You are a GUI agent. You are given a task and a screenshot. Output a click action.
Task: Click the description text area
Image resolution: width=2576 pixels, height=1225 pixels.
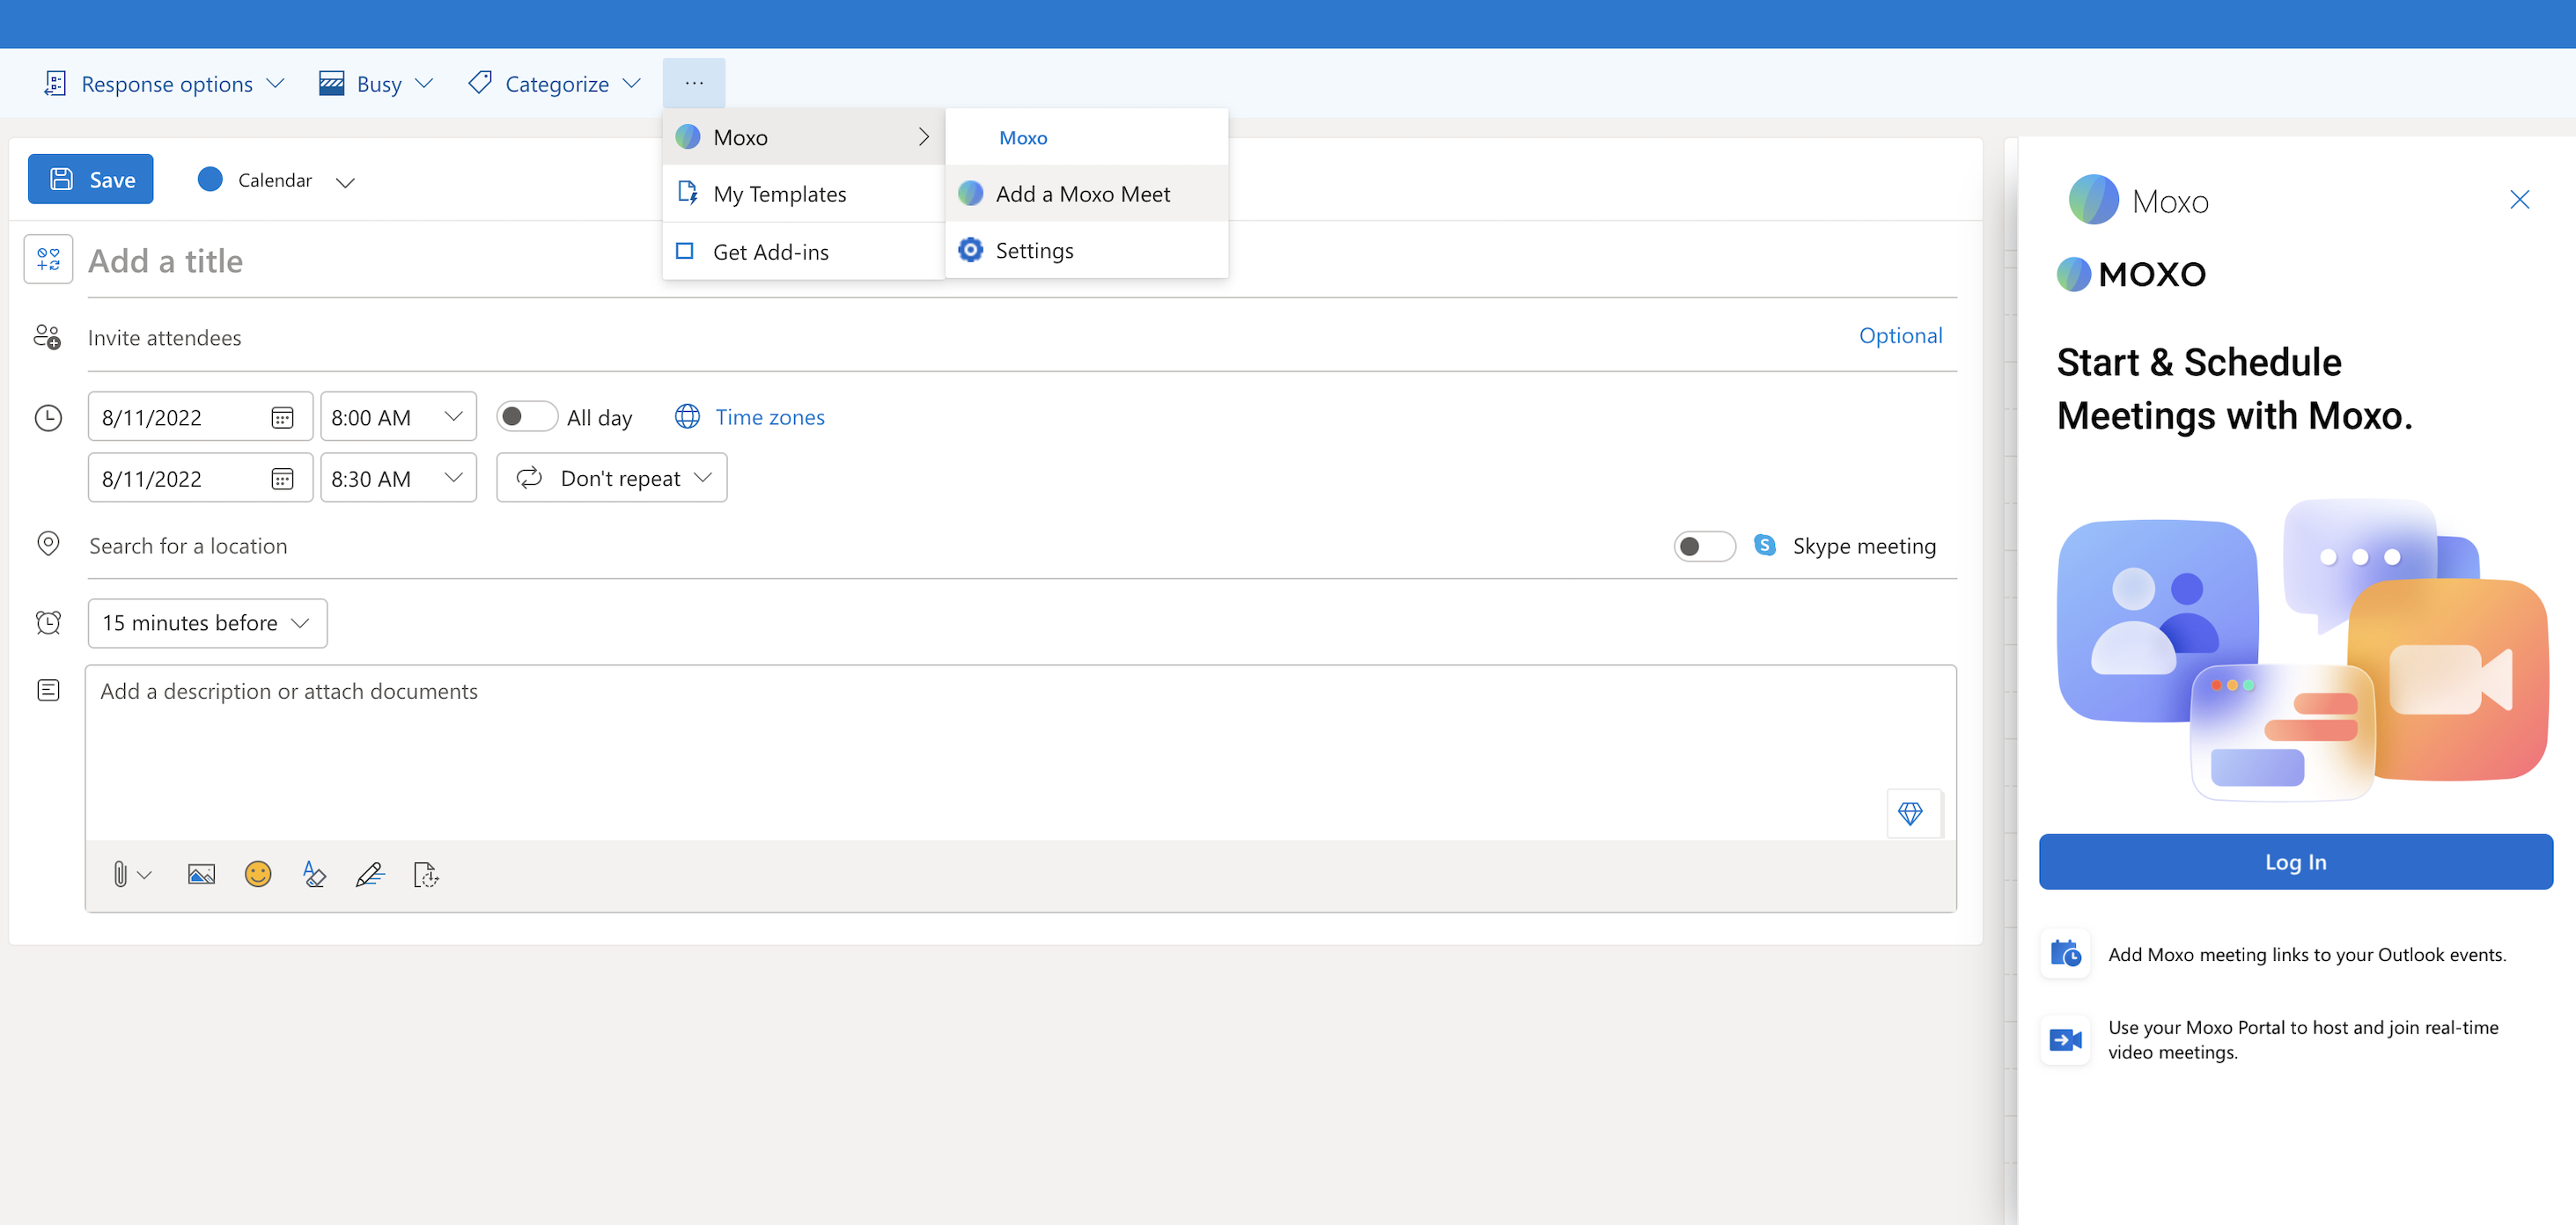pyautogui.click(x=1020, y=752)
